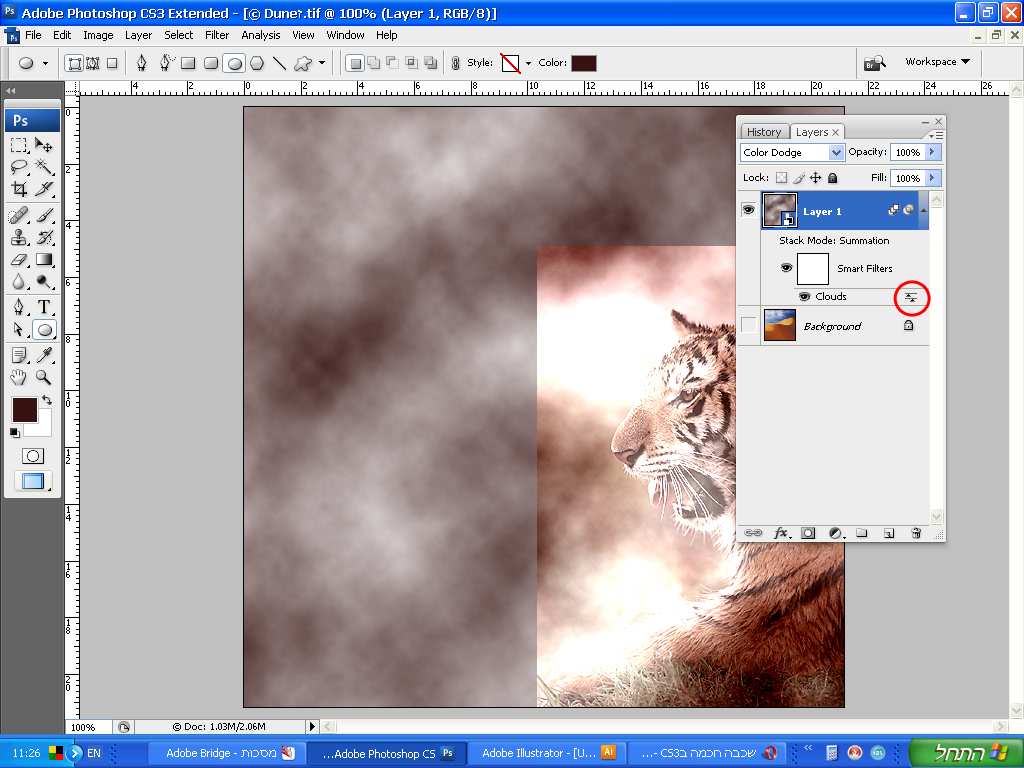
Task: Open the Filter menu
Action: pos(217,35)
